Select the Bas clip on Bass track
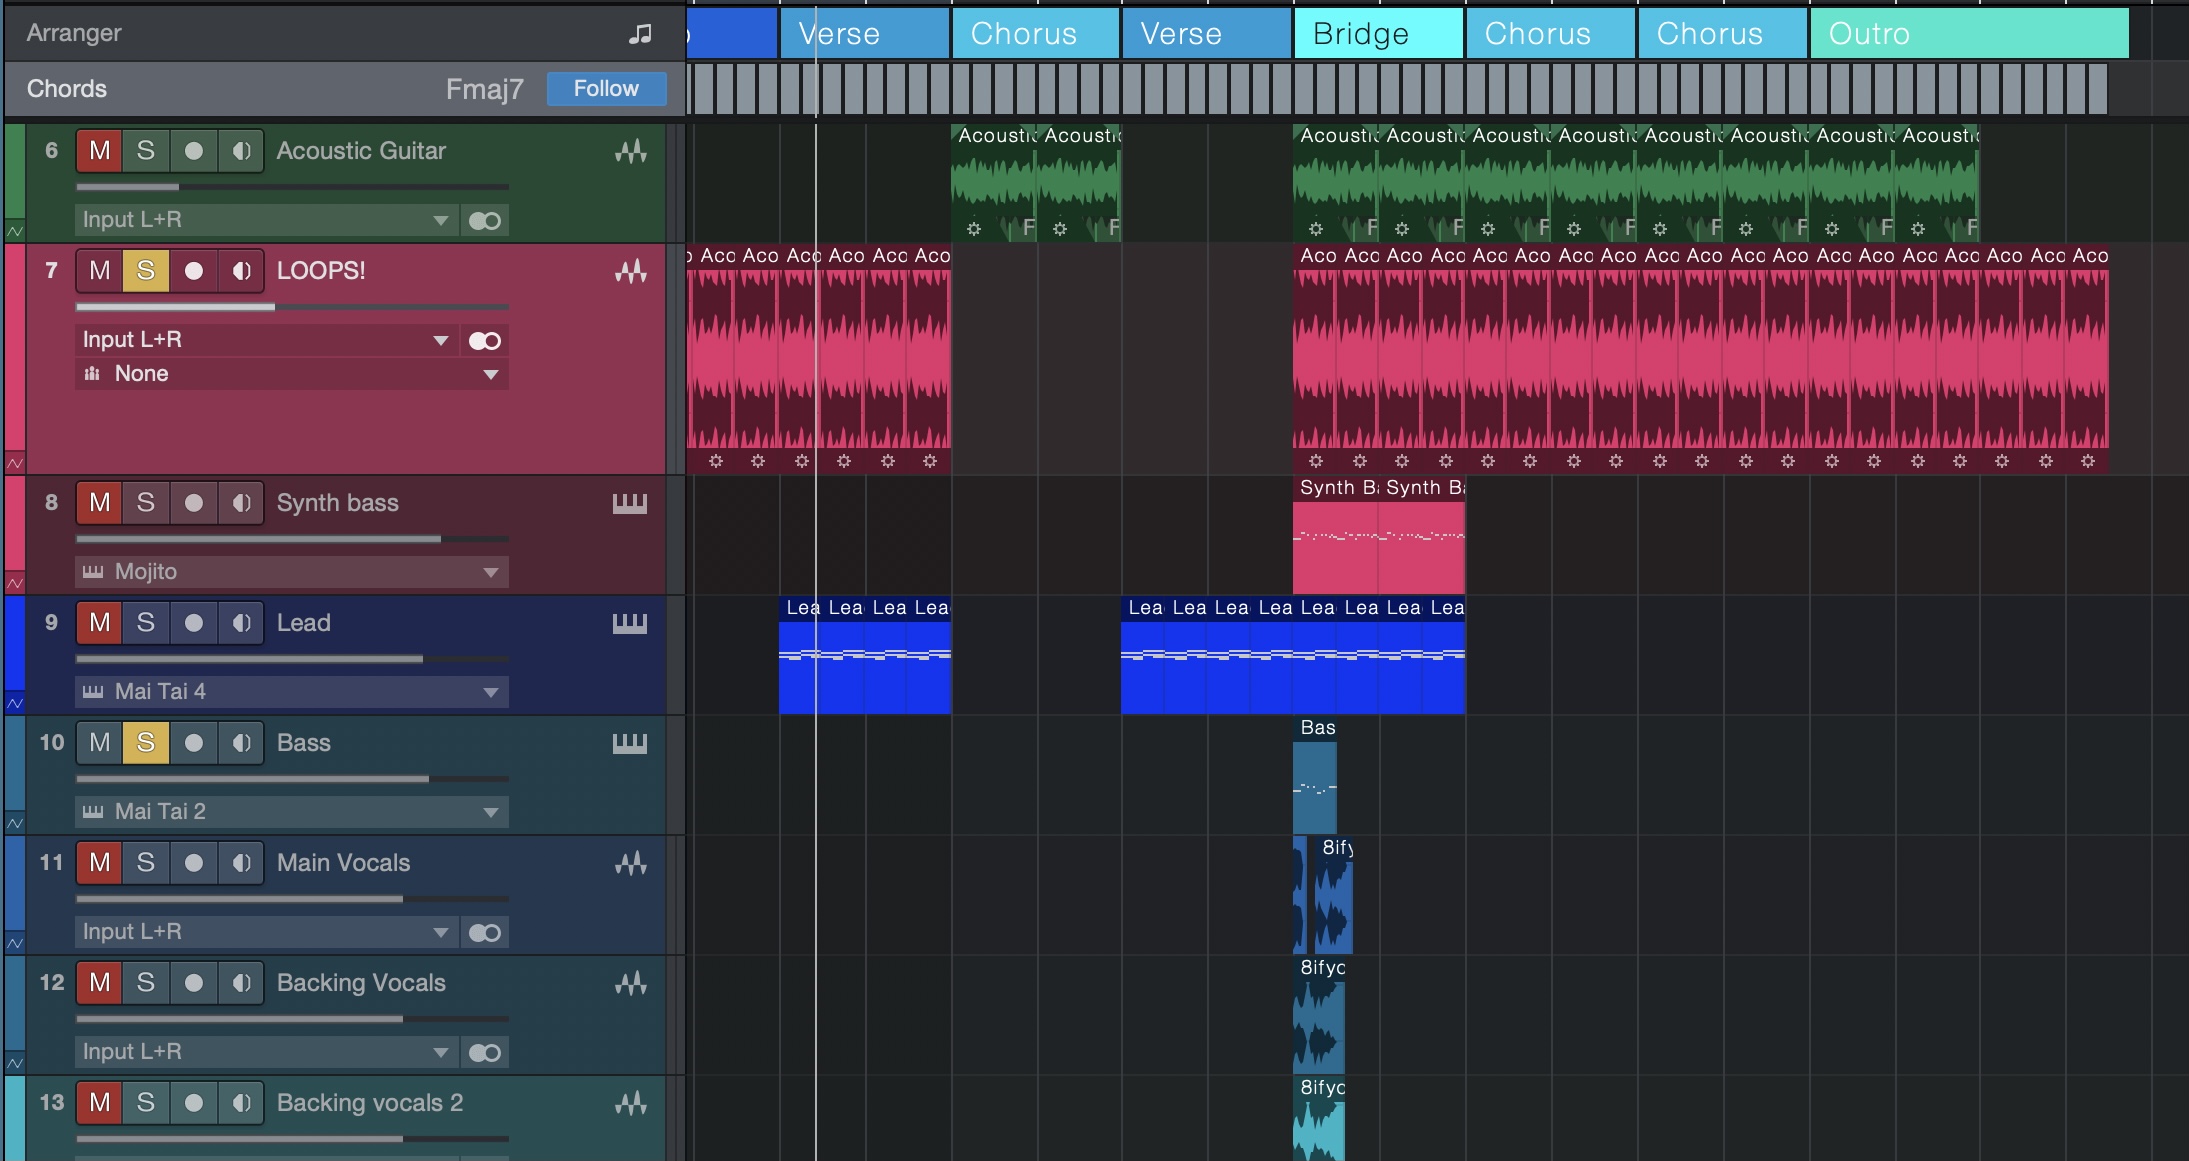This screenshot has height=1161, width=2189. coord(1315,775)
